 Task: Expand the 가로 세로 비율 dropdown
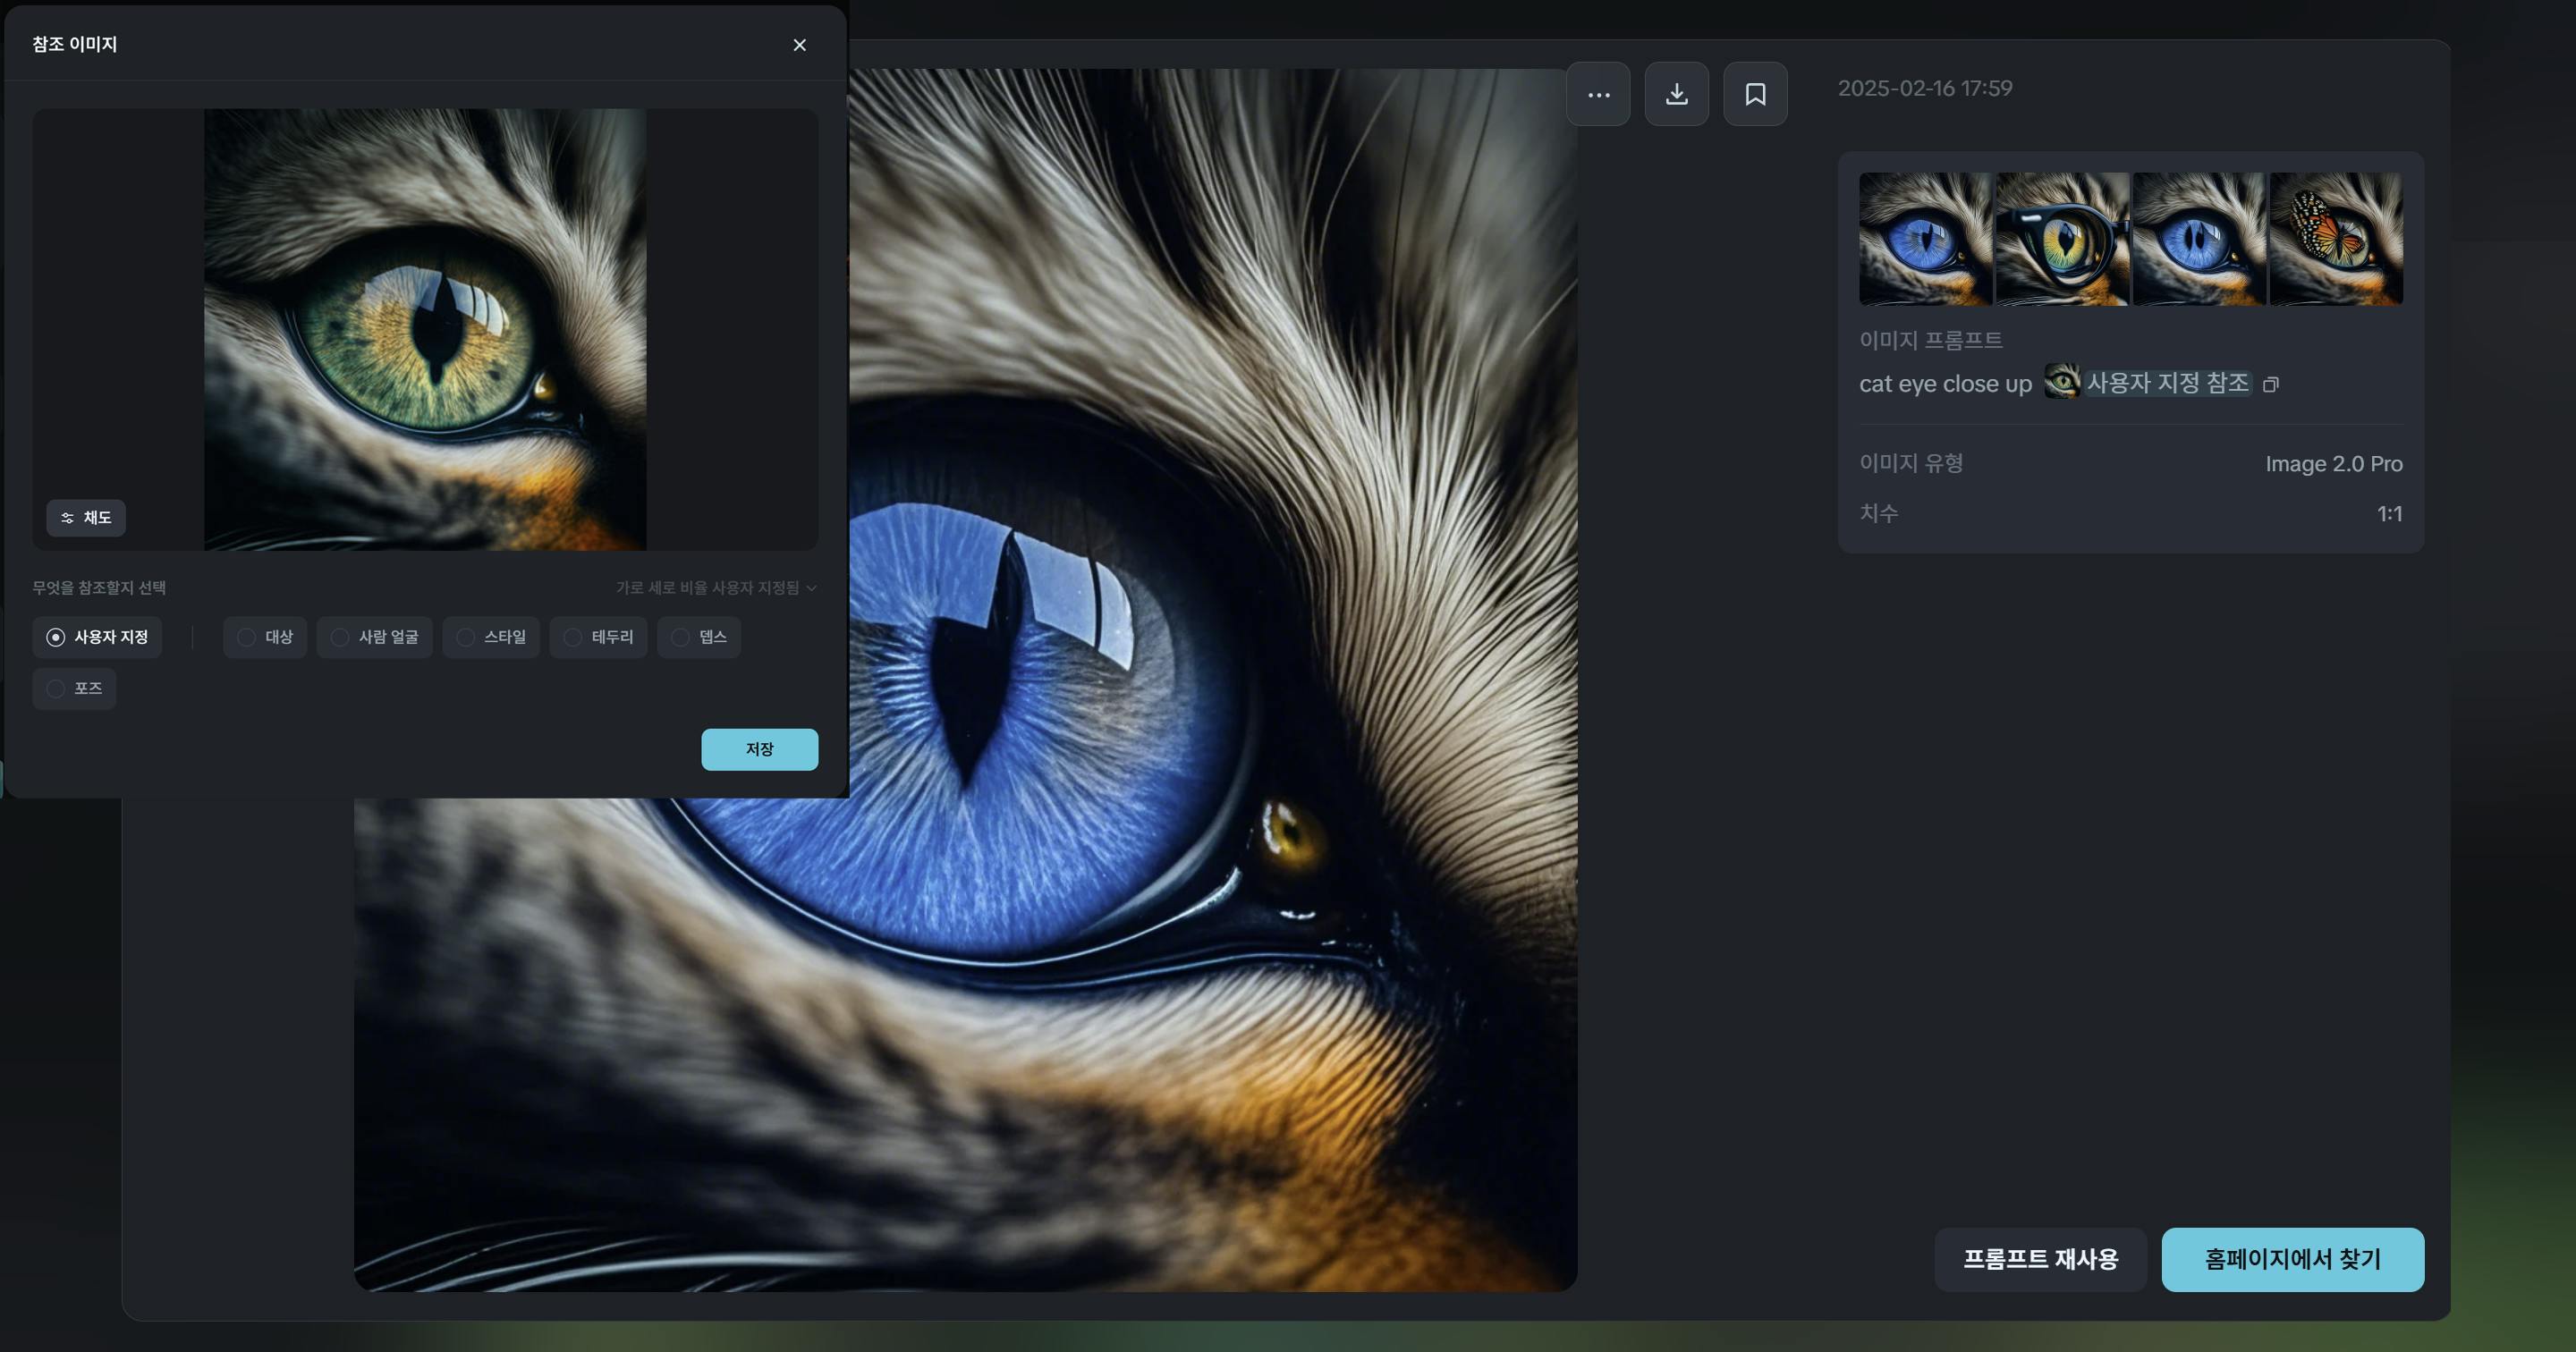(716, 588)
